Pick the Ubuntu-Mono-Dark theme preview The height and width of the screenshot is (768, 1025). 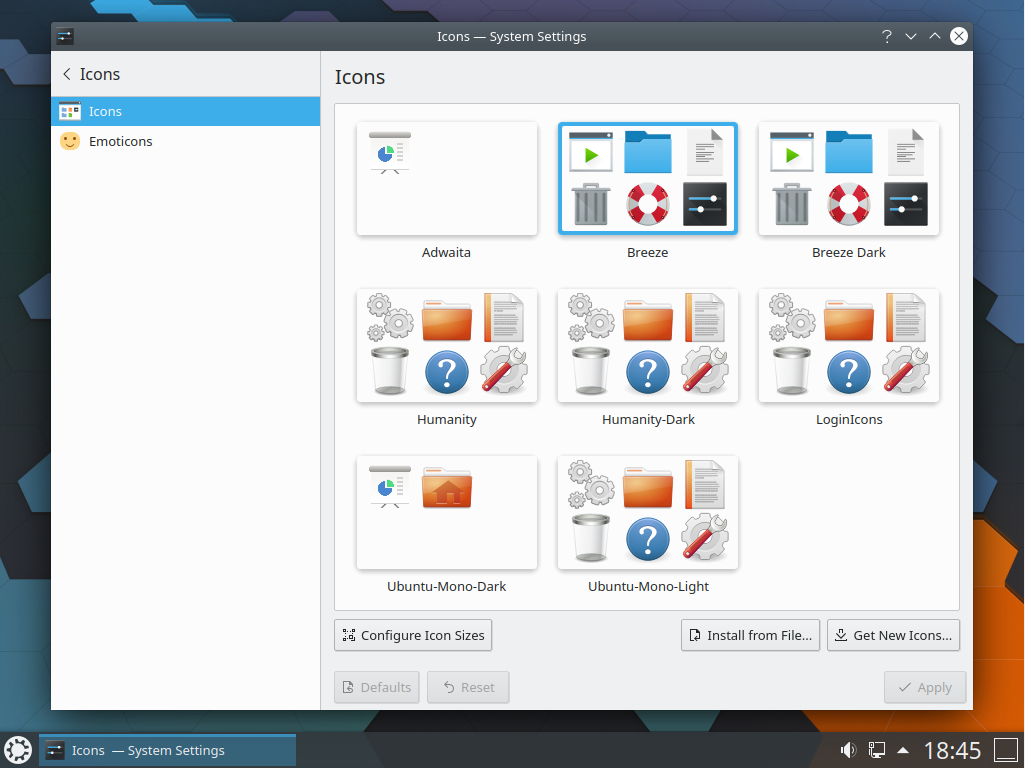pyautogui.click(x=446, y=512)
